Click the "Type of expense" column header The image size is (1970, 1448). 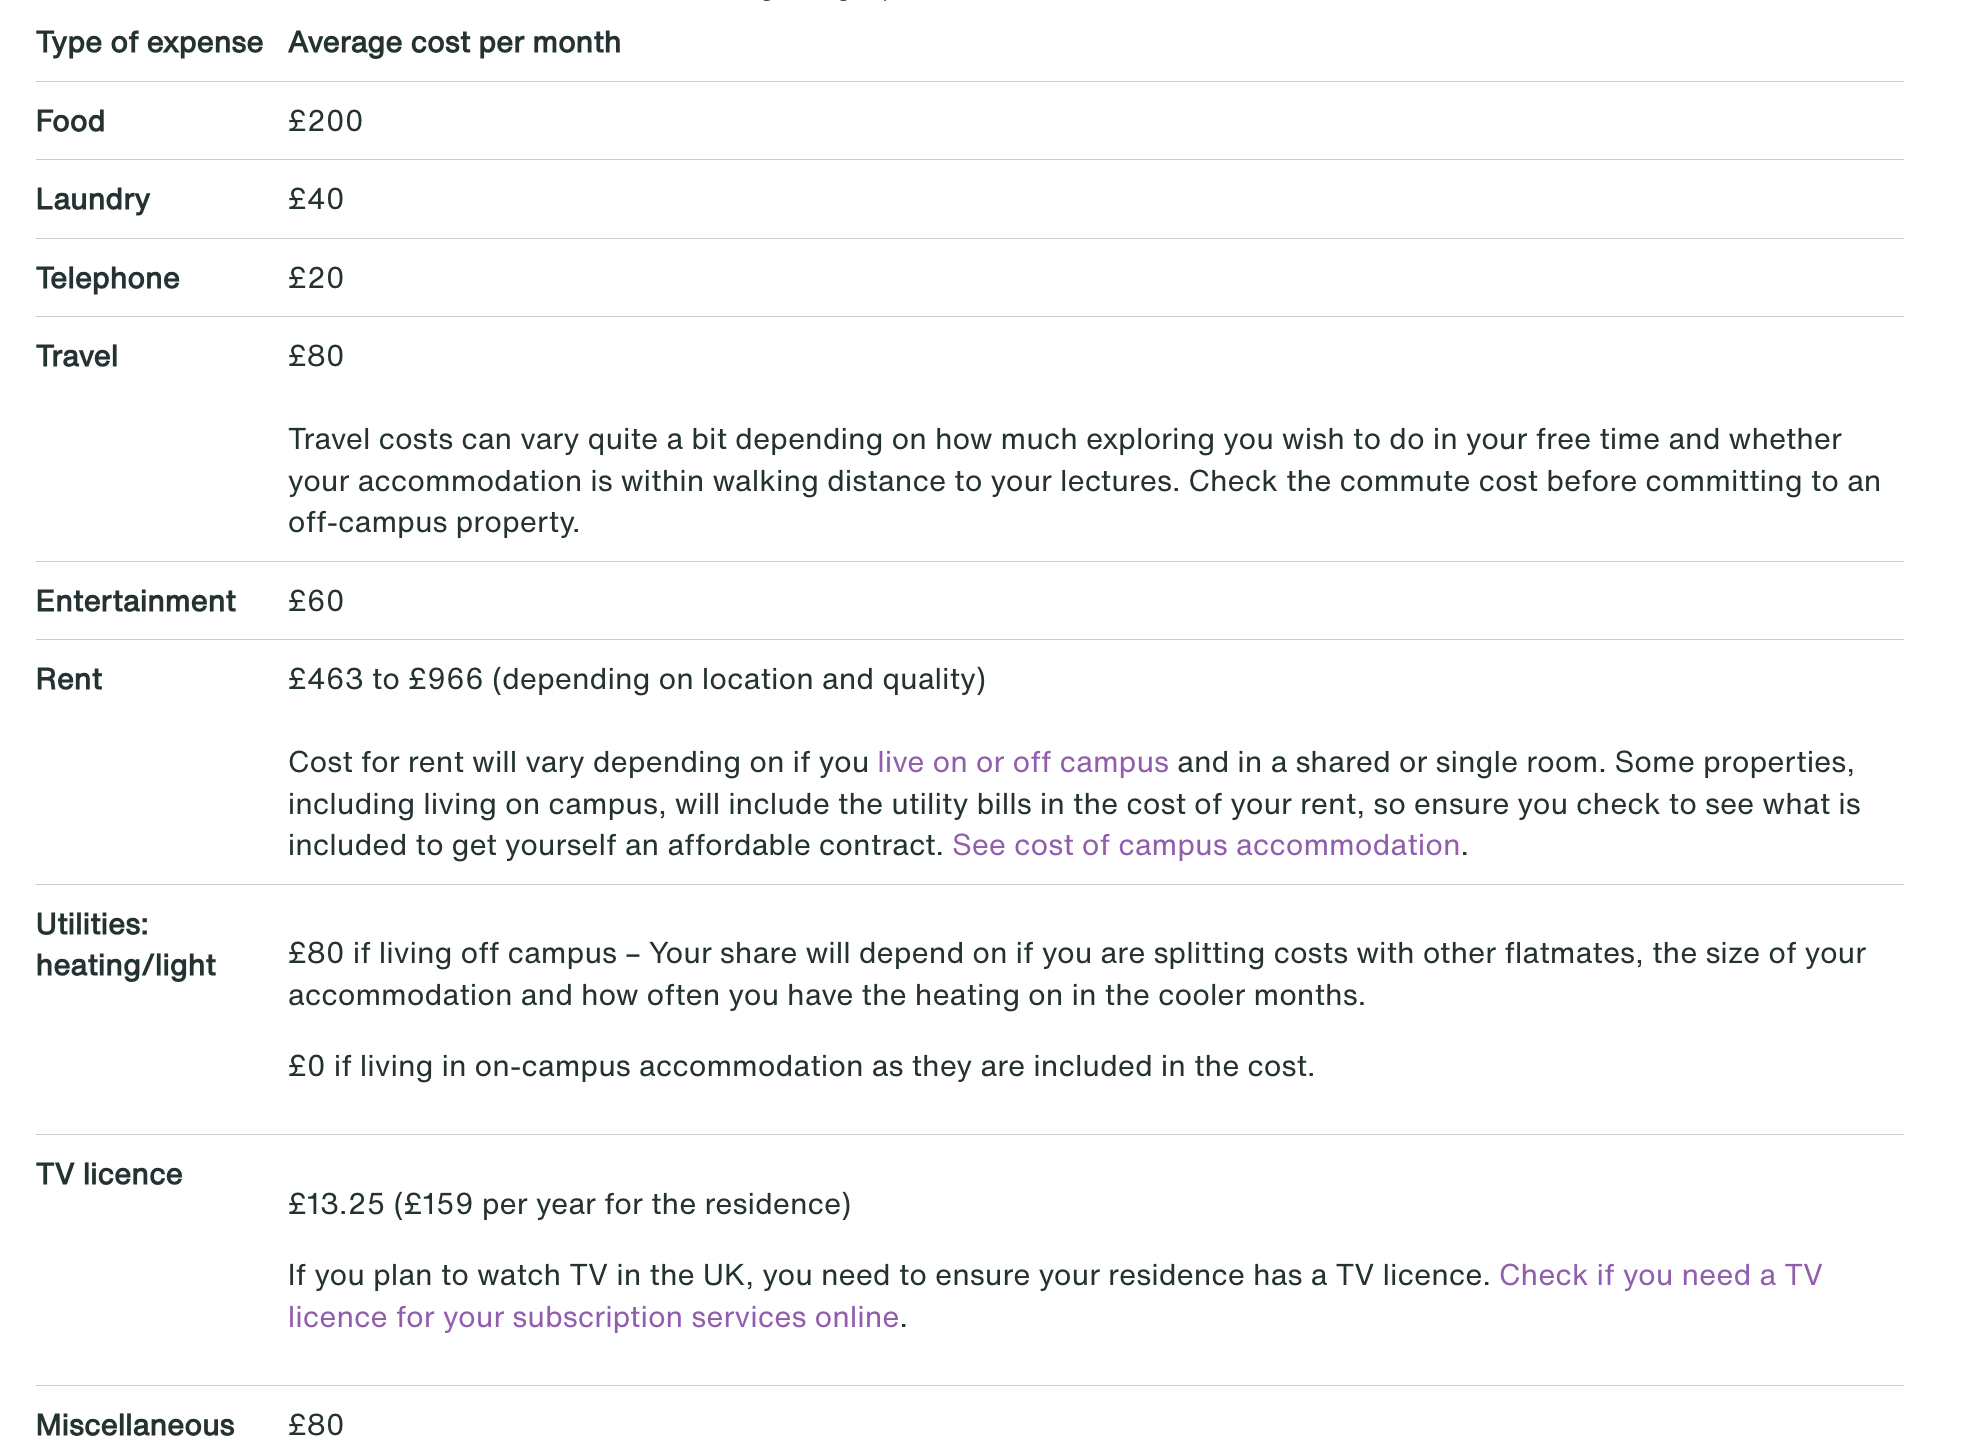149,43
